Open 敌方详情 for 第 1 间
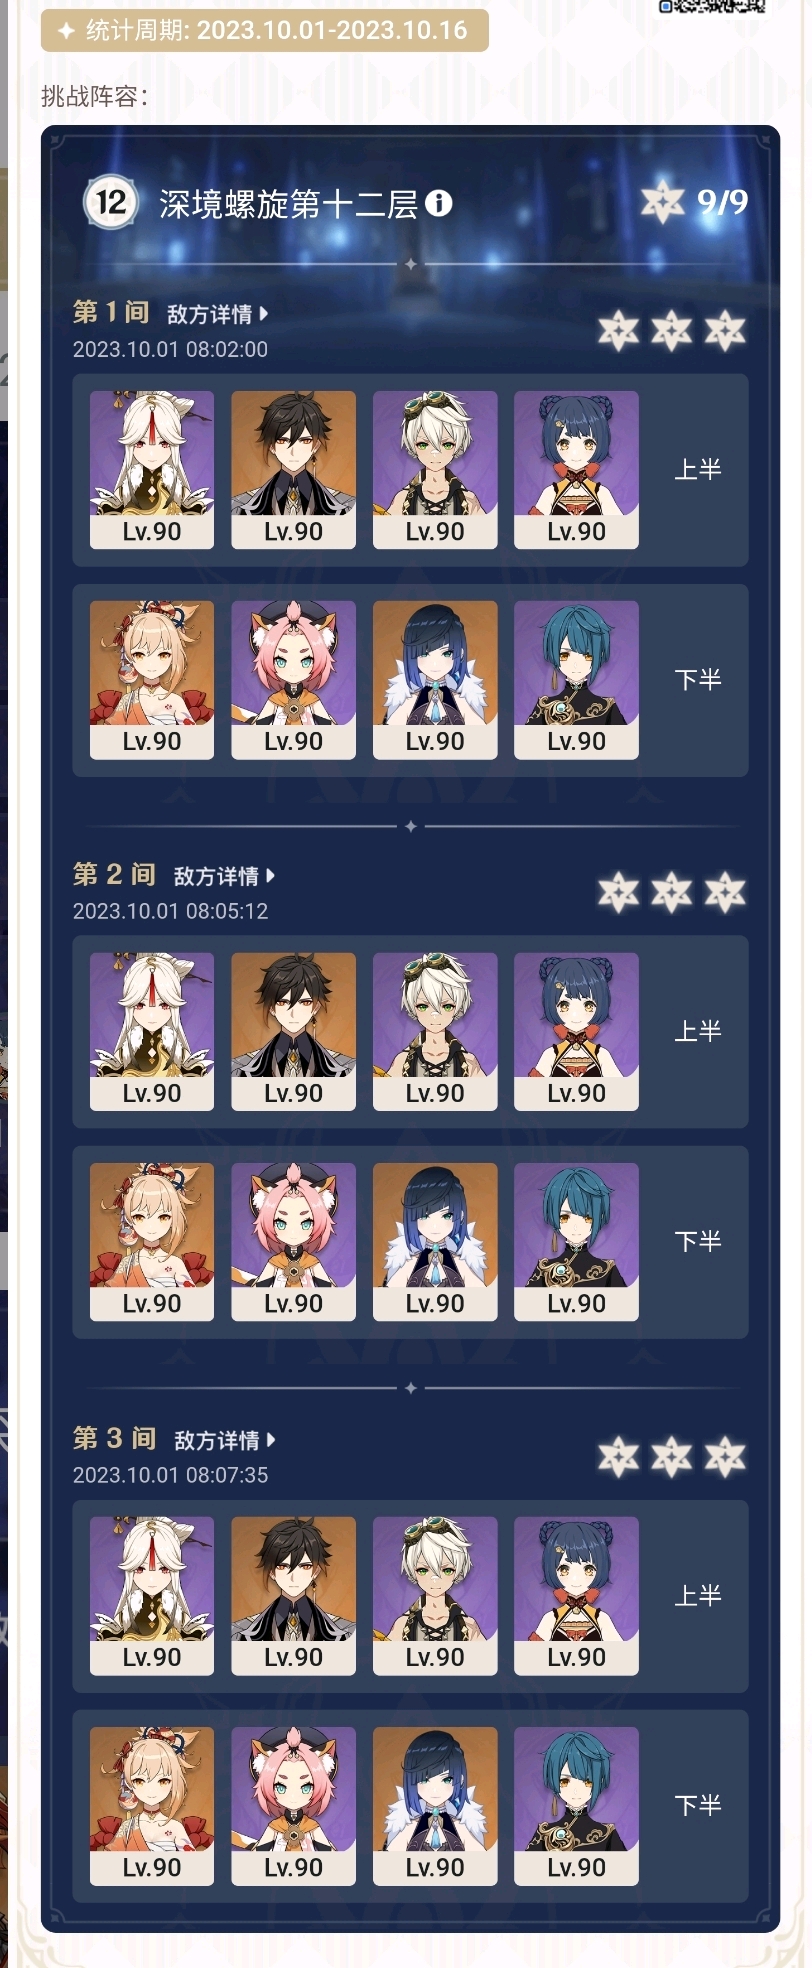 click(x=217, y=314)
